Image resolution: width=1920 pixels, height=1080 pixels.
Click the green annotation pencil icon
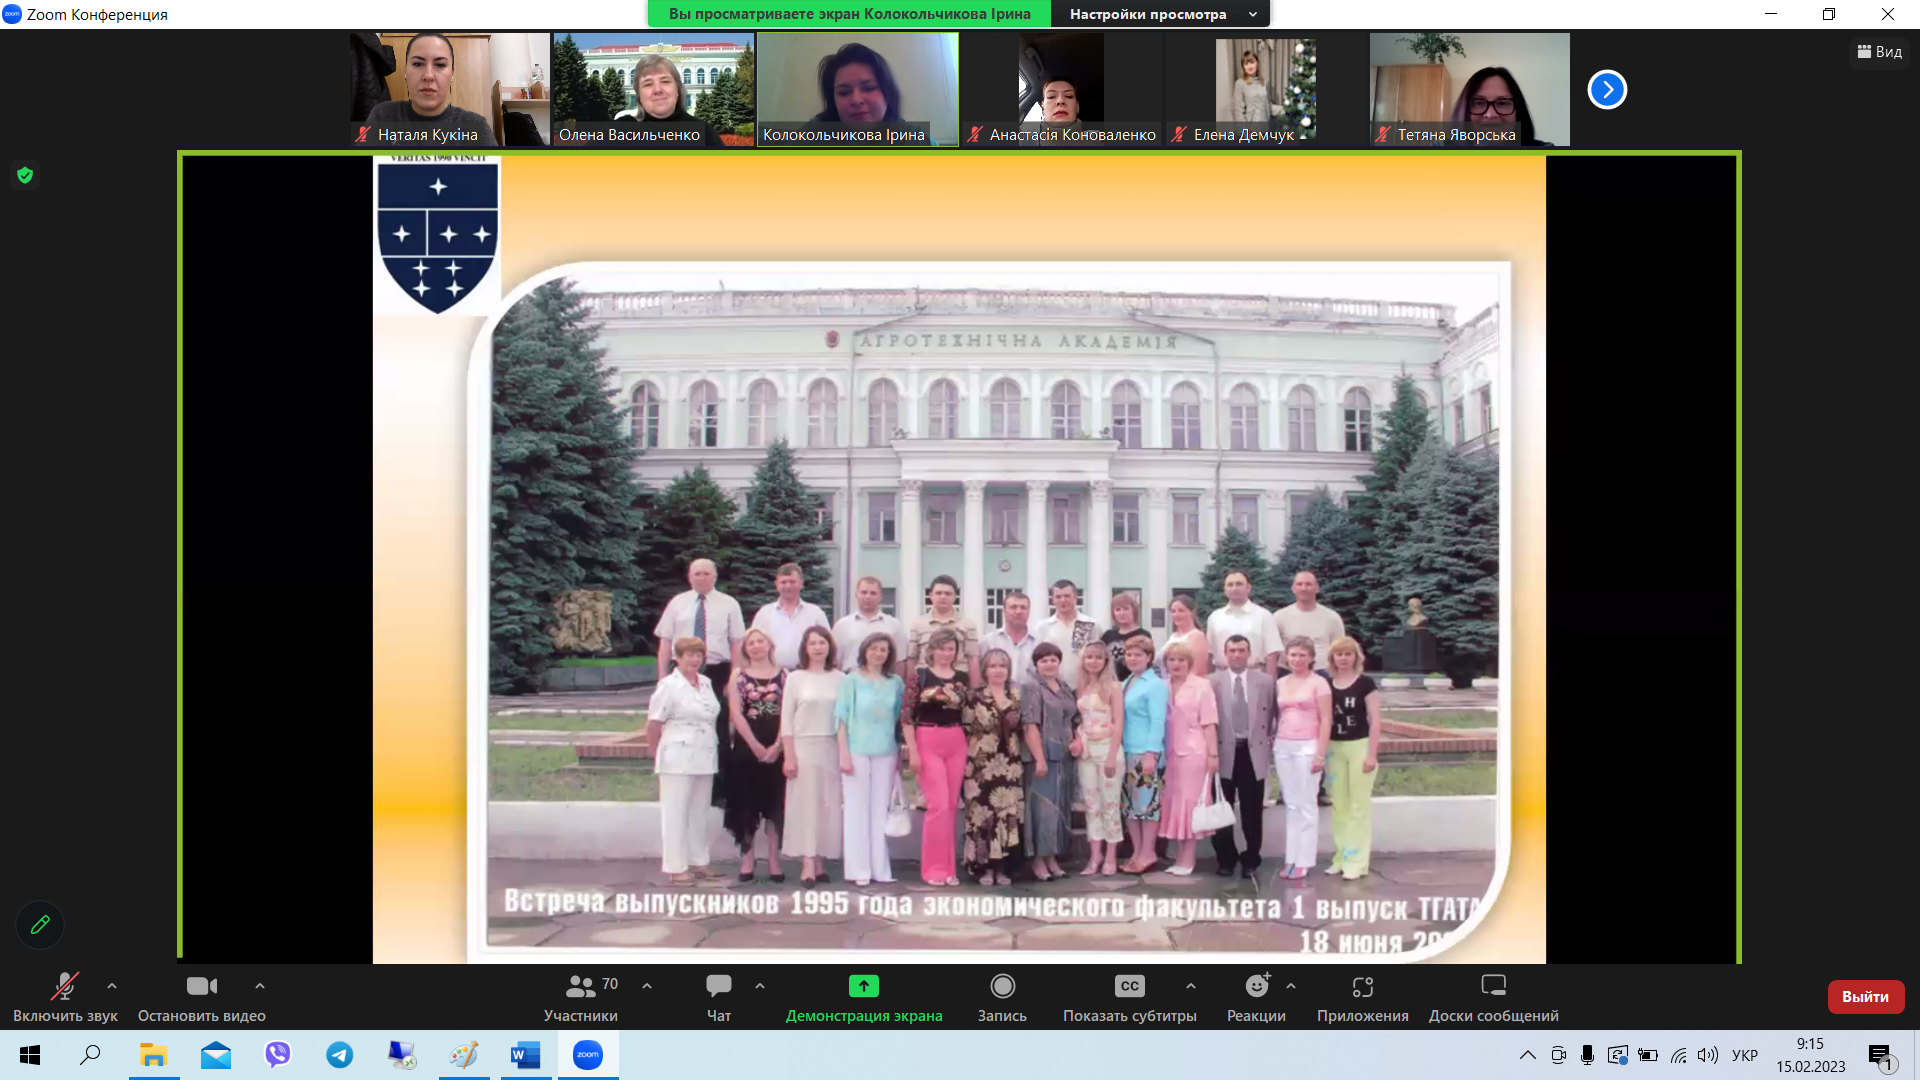[40, 925]
